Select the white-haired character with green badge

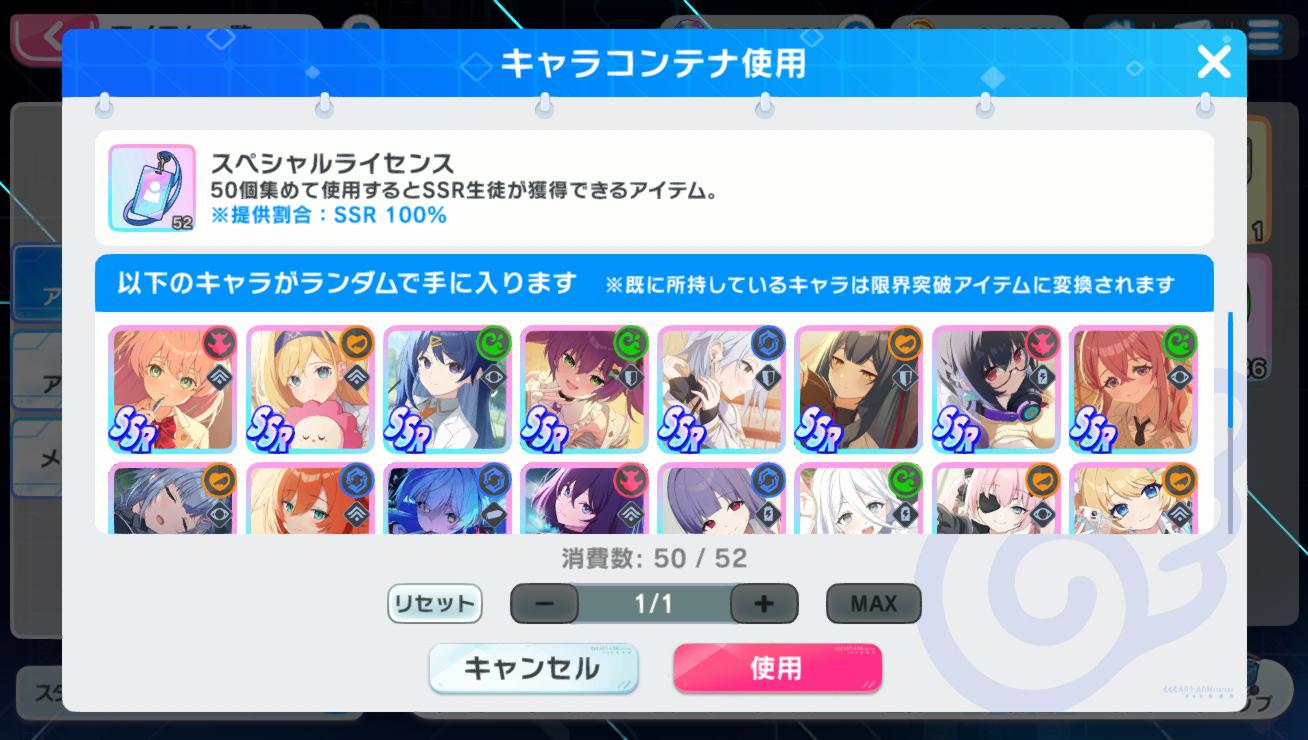859,498
